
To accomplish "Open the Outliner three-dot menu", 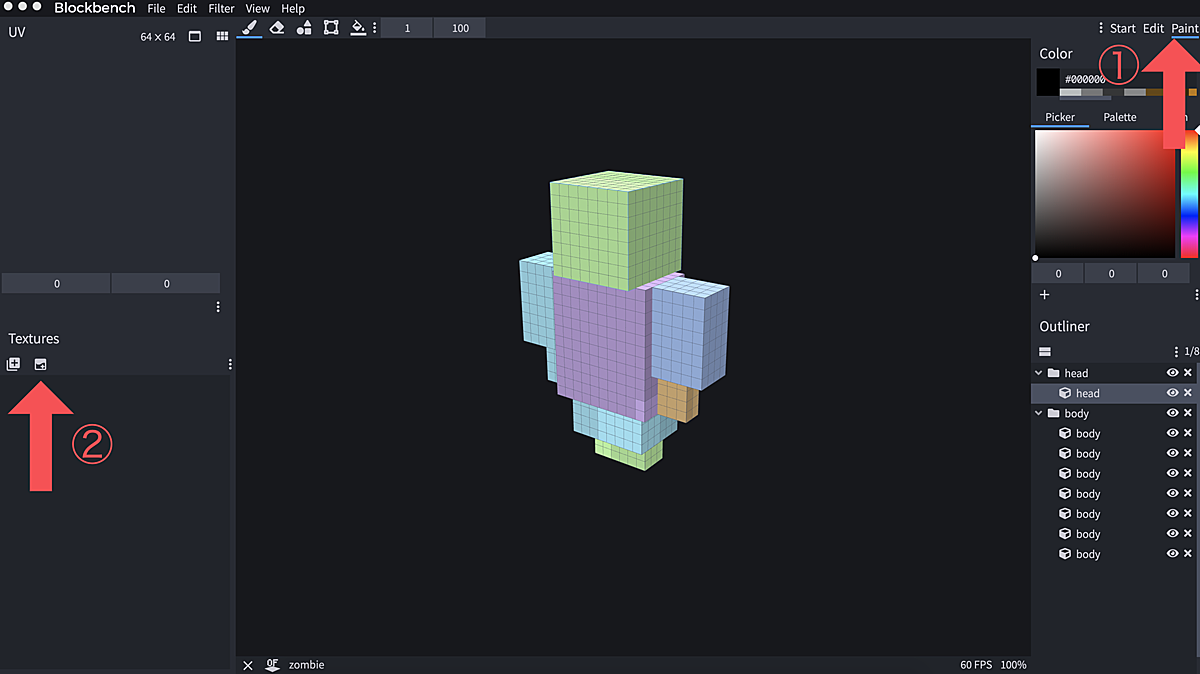I will tap(1176, 352).
